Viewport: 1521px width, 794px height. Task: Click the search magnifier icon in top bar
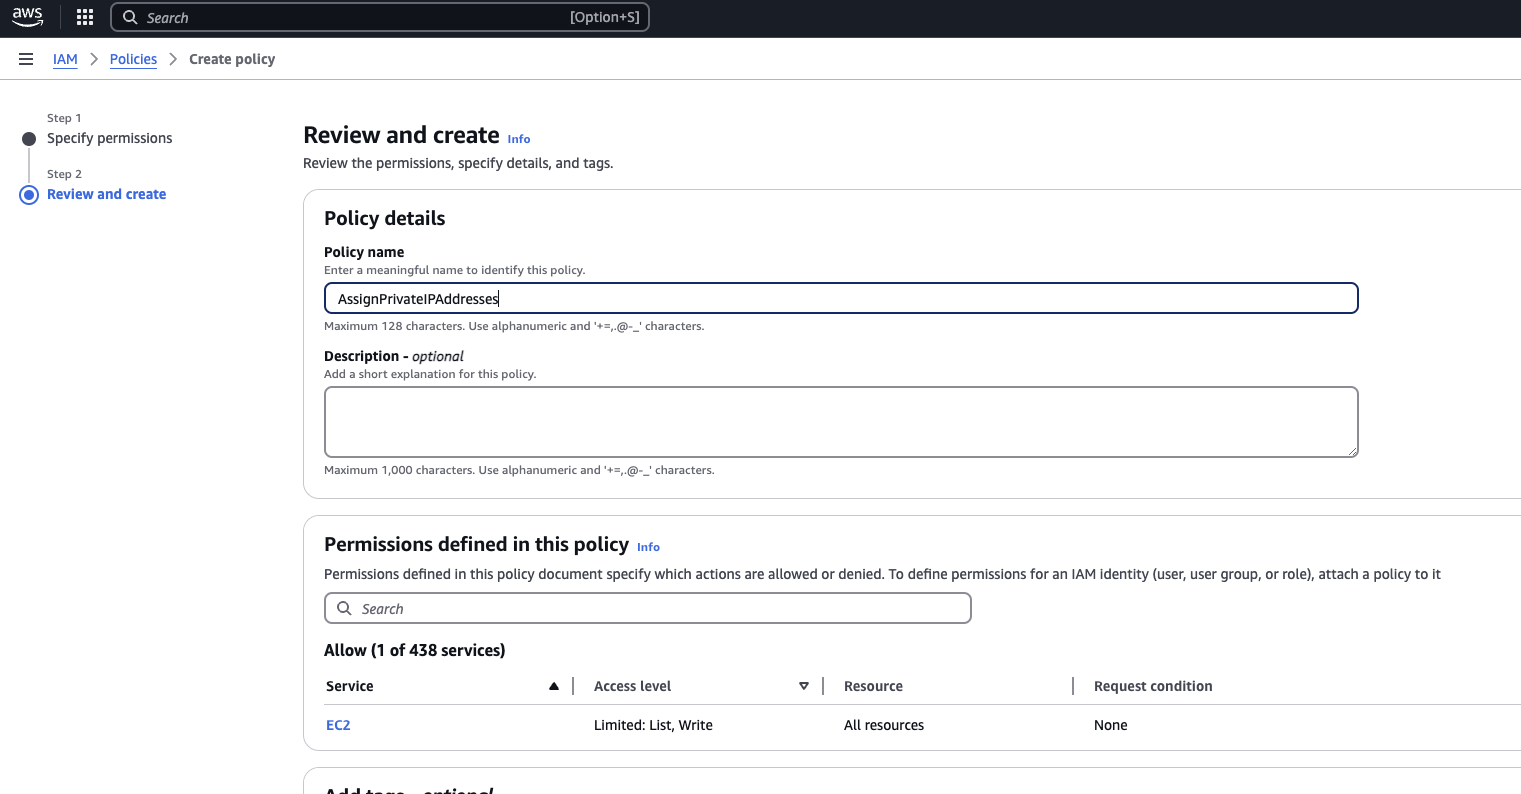[130, 17]
